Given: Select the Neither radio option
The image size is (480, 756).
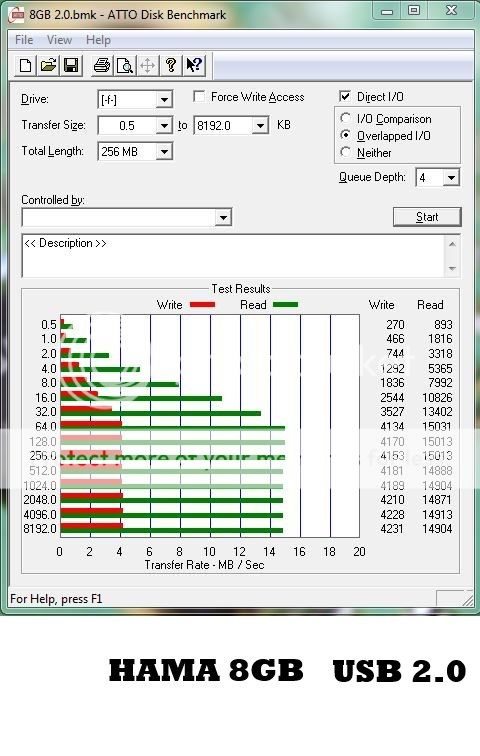Looking at the screenshot, I should pyautogui.click(x=345, y=152).
